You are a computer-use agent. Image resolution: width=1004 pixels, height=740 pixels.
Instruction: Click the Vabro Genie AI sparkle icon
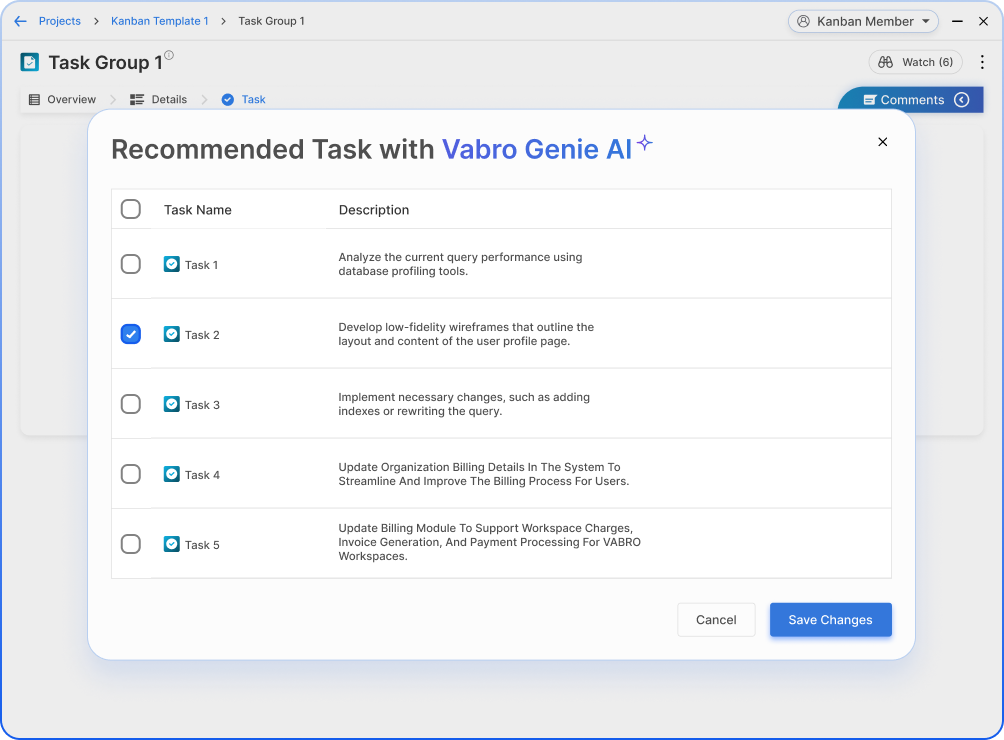click(645, 143)
